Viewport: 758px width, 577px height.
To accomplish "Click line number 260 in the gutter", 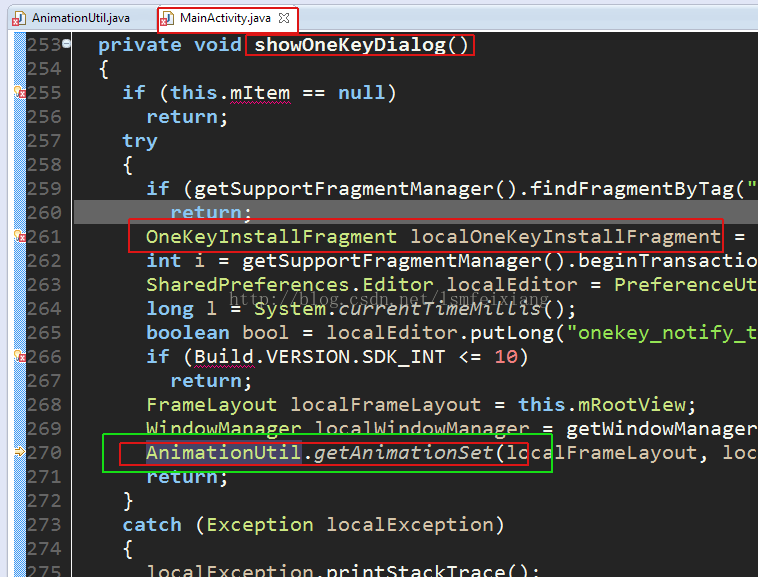I will [x=44, y=212].
